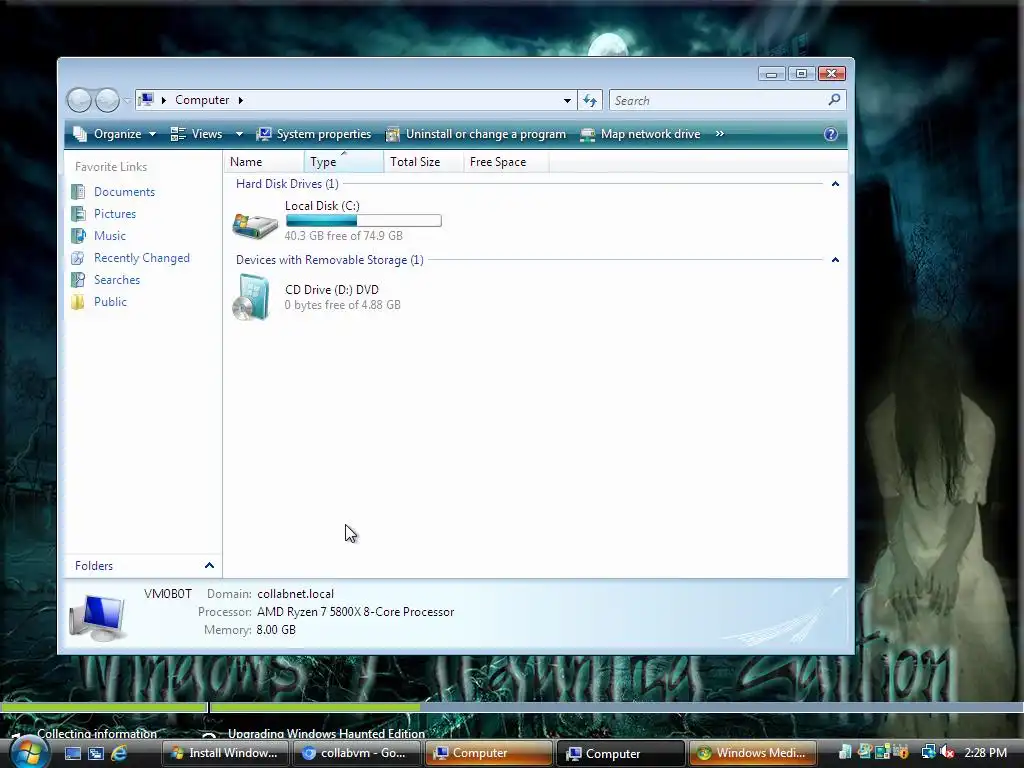Maximize the Computer window

pos(801,74)
